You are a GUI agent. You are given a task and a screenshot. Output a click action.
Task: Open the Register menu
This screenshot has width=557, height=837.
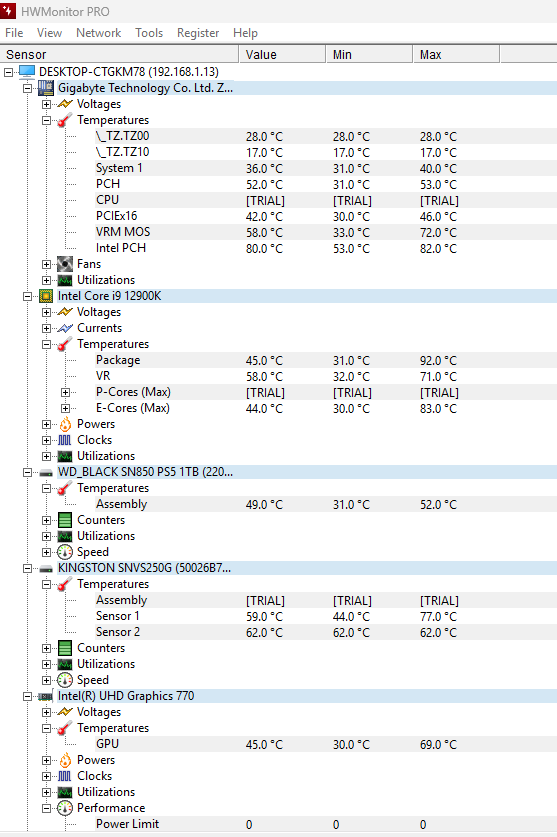(x=198, y=33)
